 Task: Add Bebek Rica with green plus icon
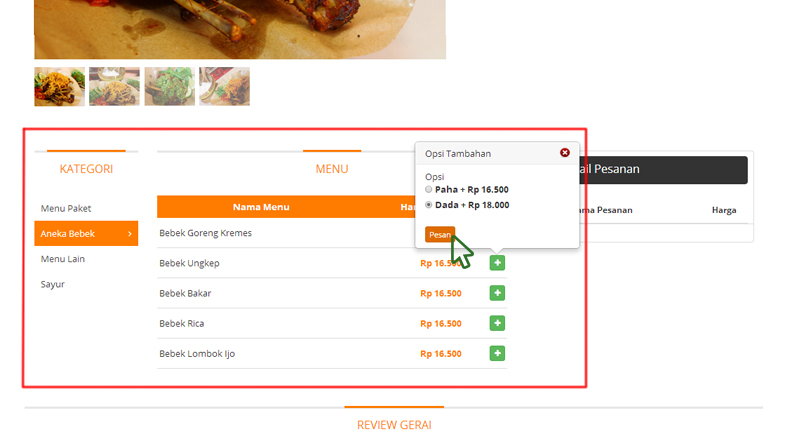click(x=497, y=323)
